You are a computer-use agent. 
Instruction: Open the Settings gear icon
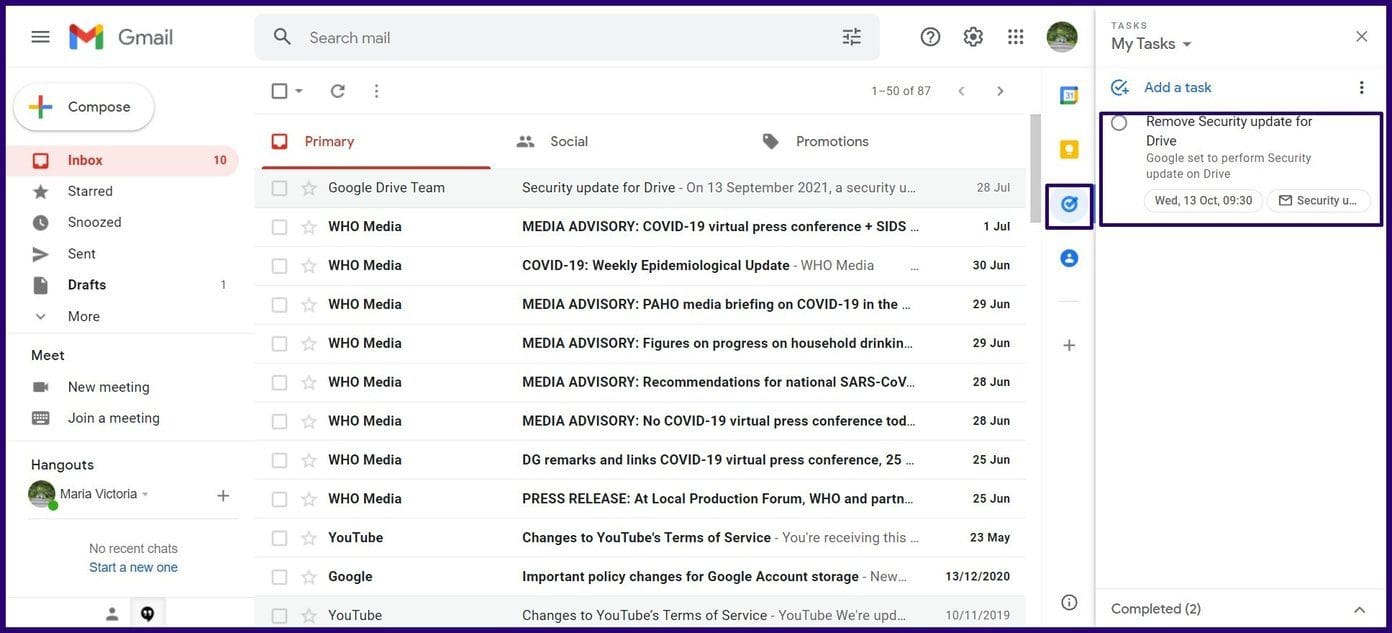click(973, 37)
